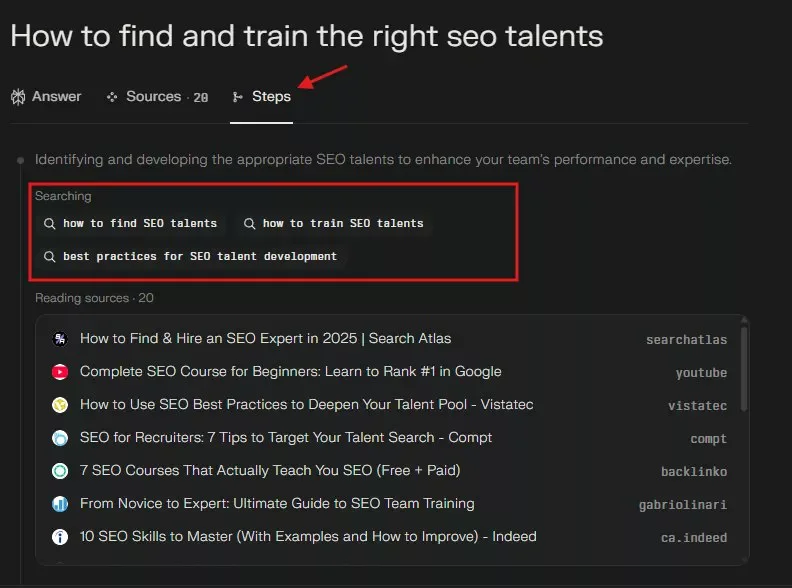Click the Vistatec favicon icon
The height and width of the screenshot is (588, 792).
tap(60, 405)
